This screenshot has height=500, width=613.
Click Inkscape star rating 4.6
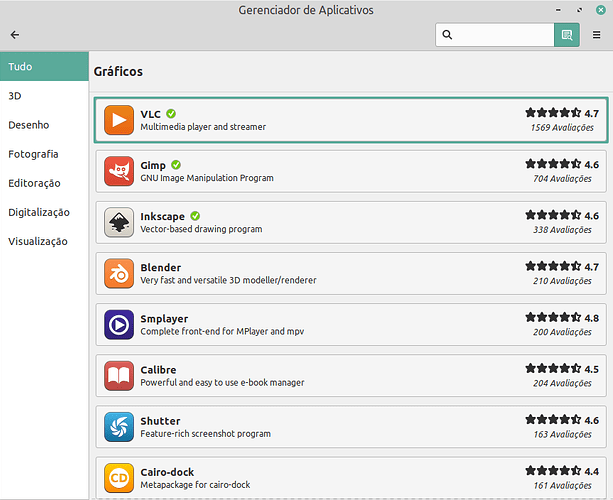coord(562,215)
